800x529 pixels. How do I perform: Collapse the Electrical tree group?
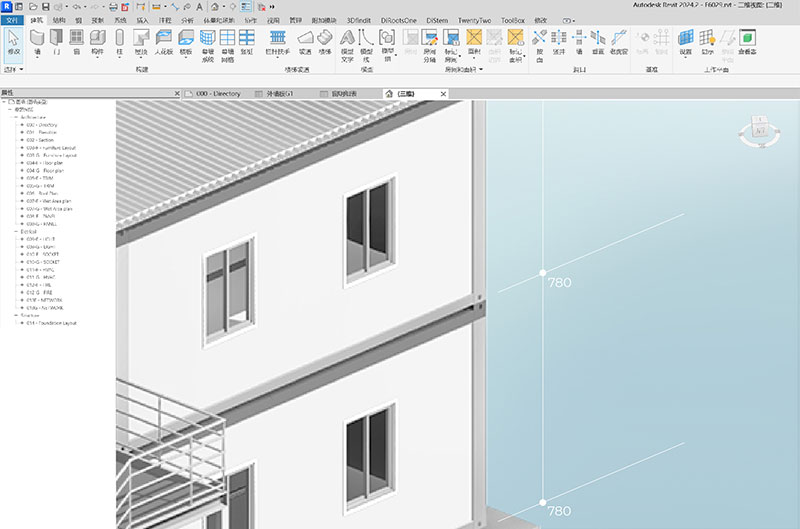coord(16,231)
